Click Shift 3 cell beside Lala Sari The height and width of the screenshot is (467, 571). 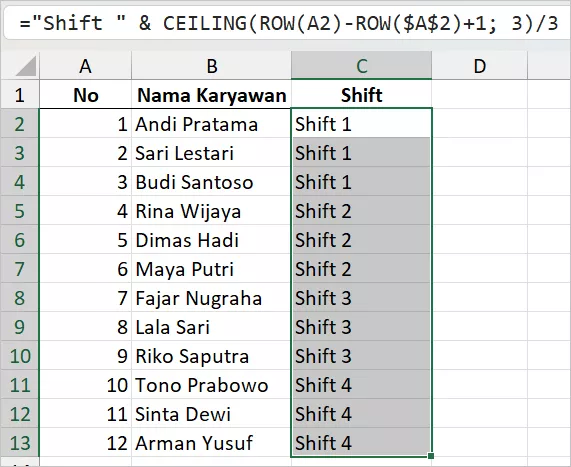(361, 327)
